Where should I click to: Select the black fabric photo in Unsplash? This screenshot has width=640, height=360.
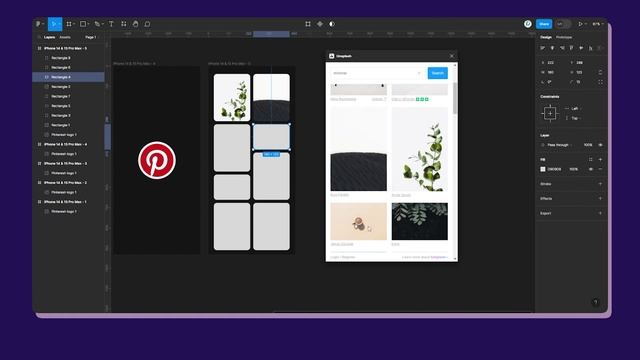tap(359, 149)
